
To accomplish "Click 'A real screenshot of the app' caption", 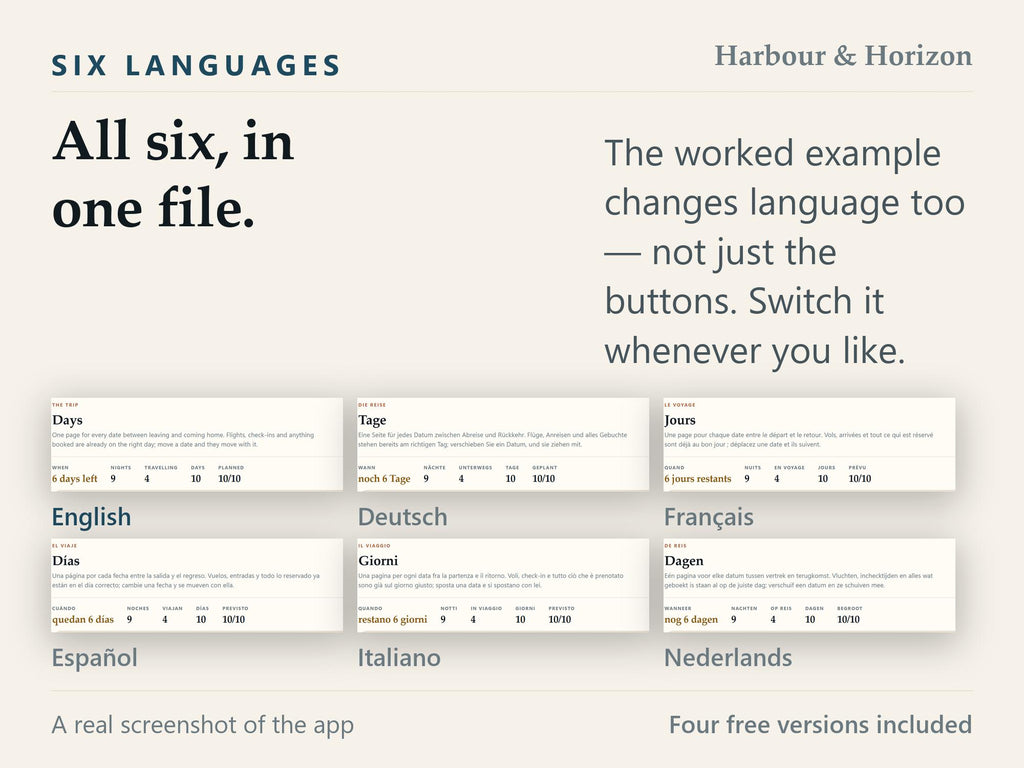I will pyautogui.click(x=202, y=726).
